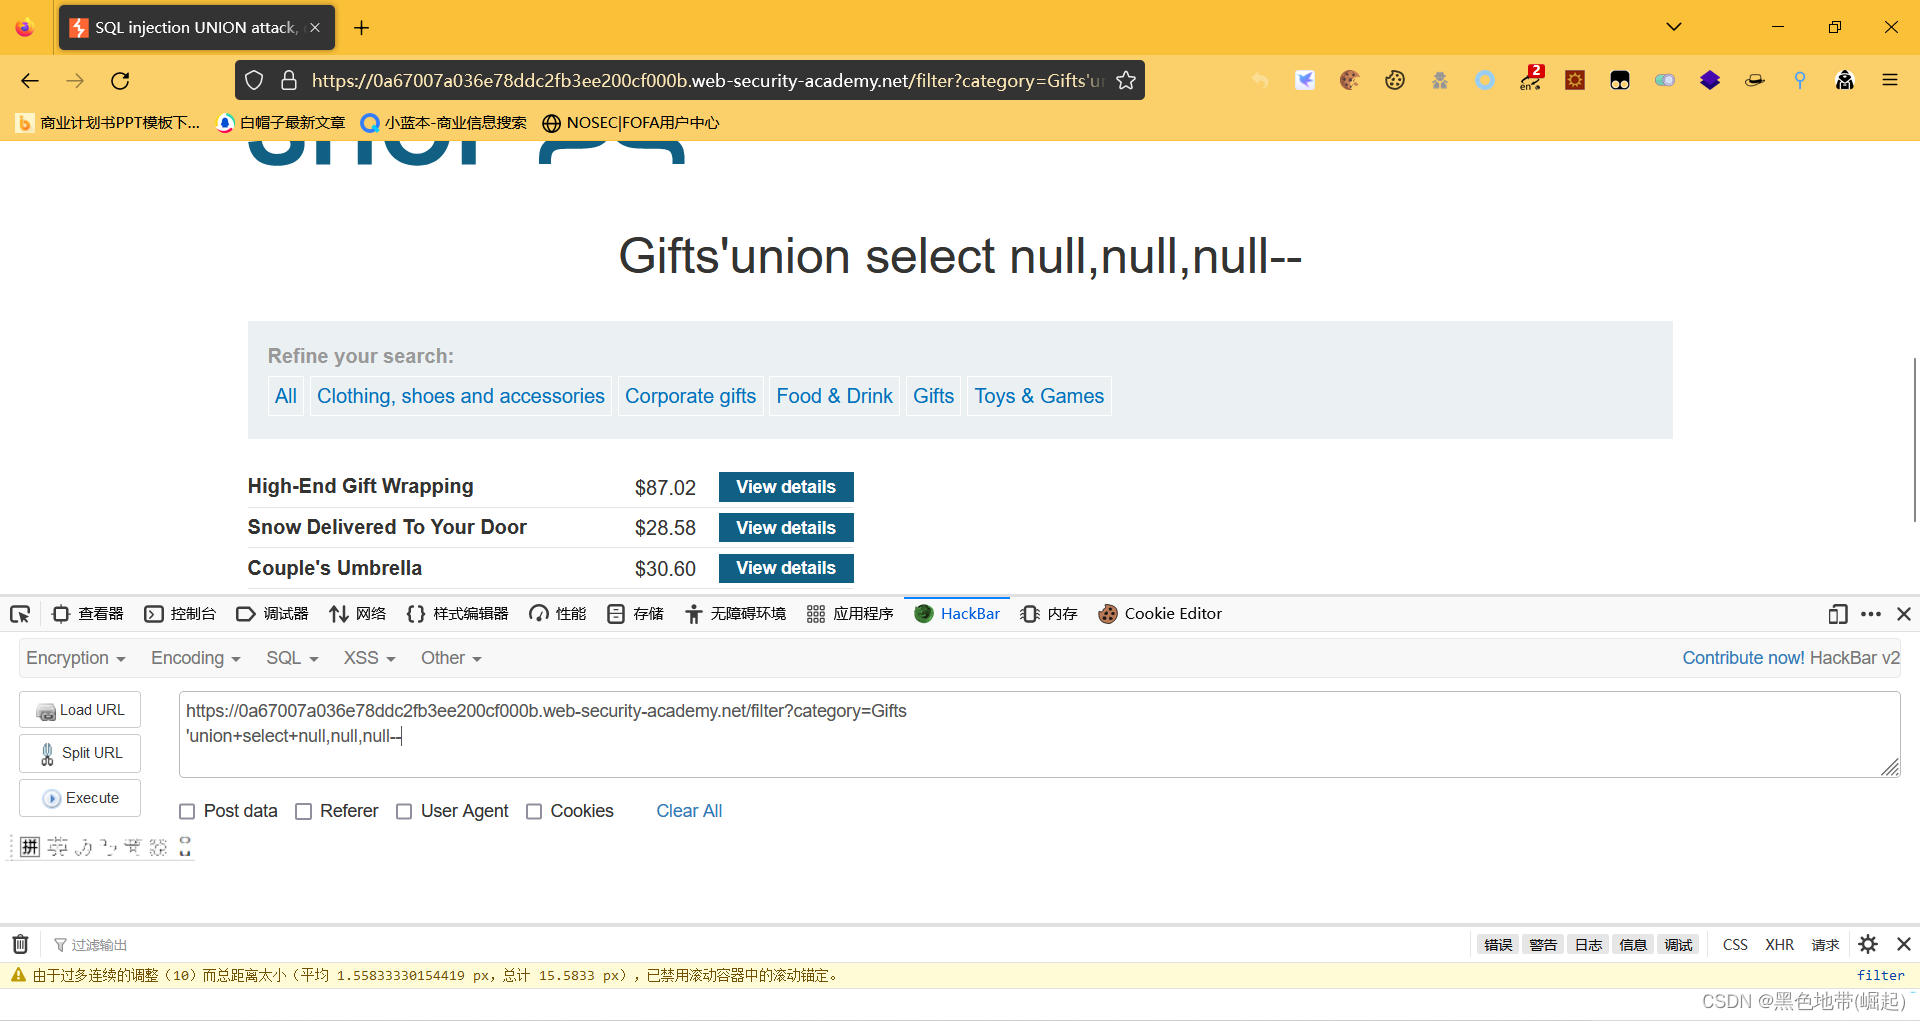Open the 网络 (Network) devtools tab
Viewport: 1920px width, 1021px height.
point(357,614)
